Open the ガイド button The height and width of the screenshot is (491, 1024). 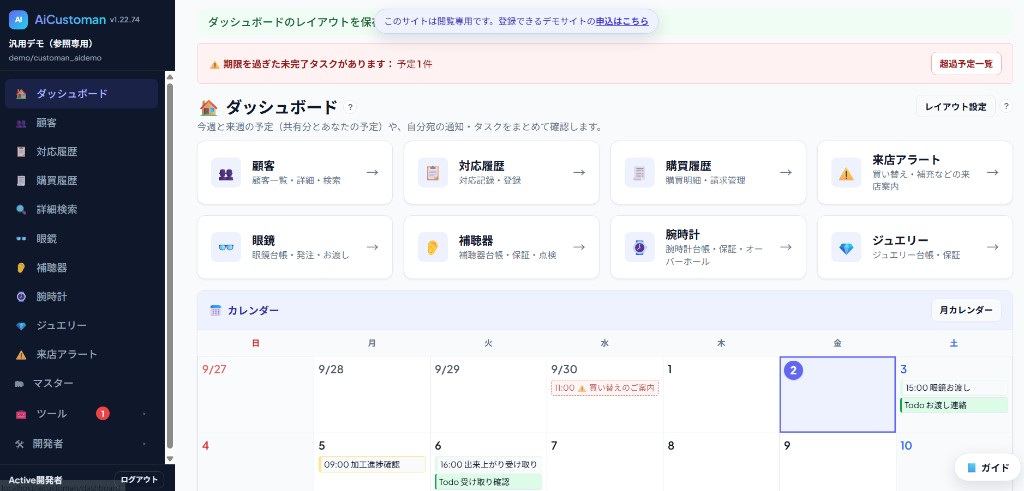[987, 467]
